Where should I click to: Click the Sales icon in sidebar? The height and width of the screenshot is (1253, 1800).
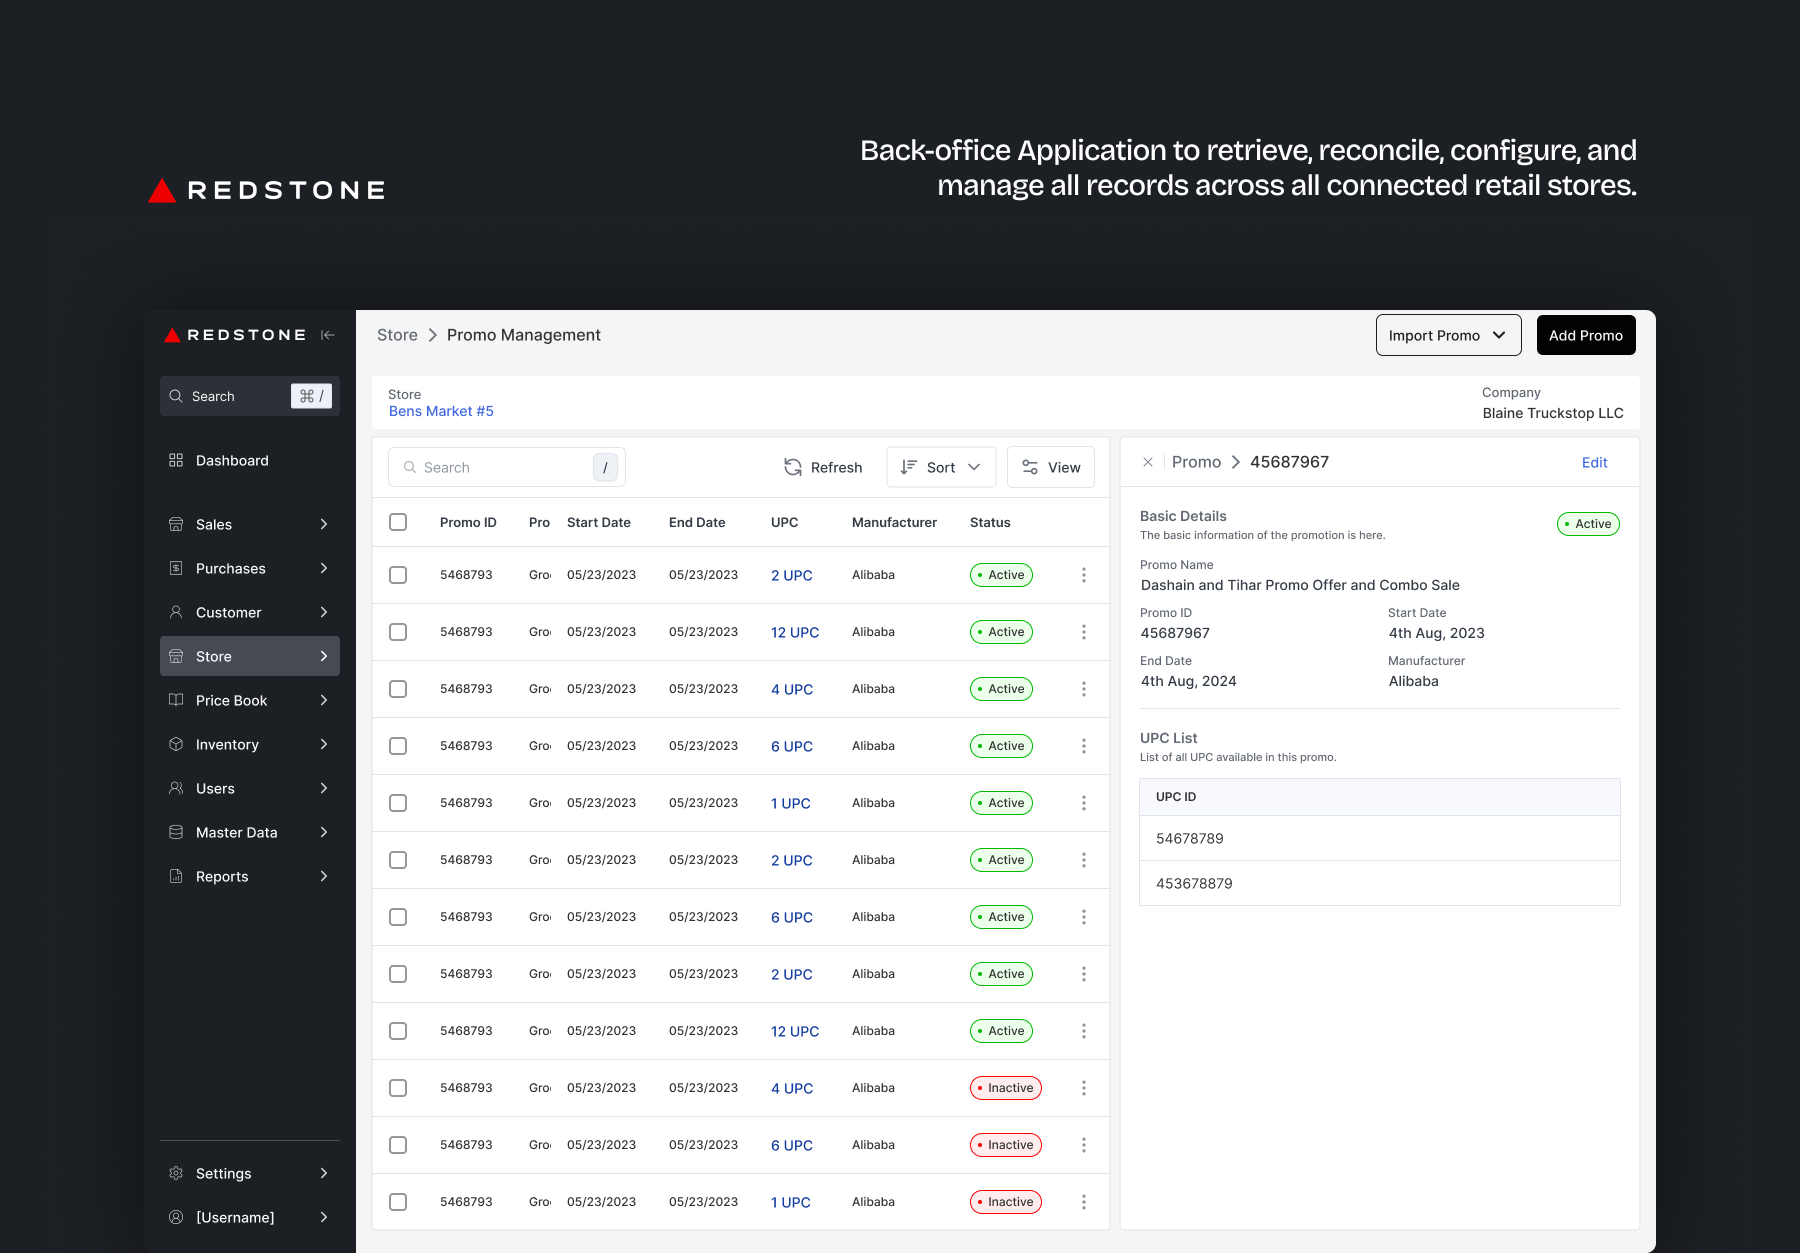pyautogui.click(x=176, y=524)
